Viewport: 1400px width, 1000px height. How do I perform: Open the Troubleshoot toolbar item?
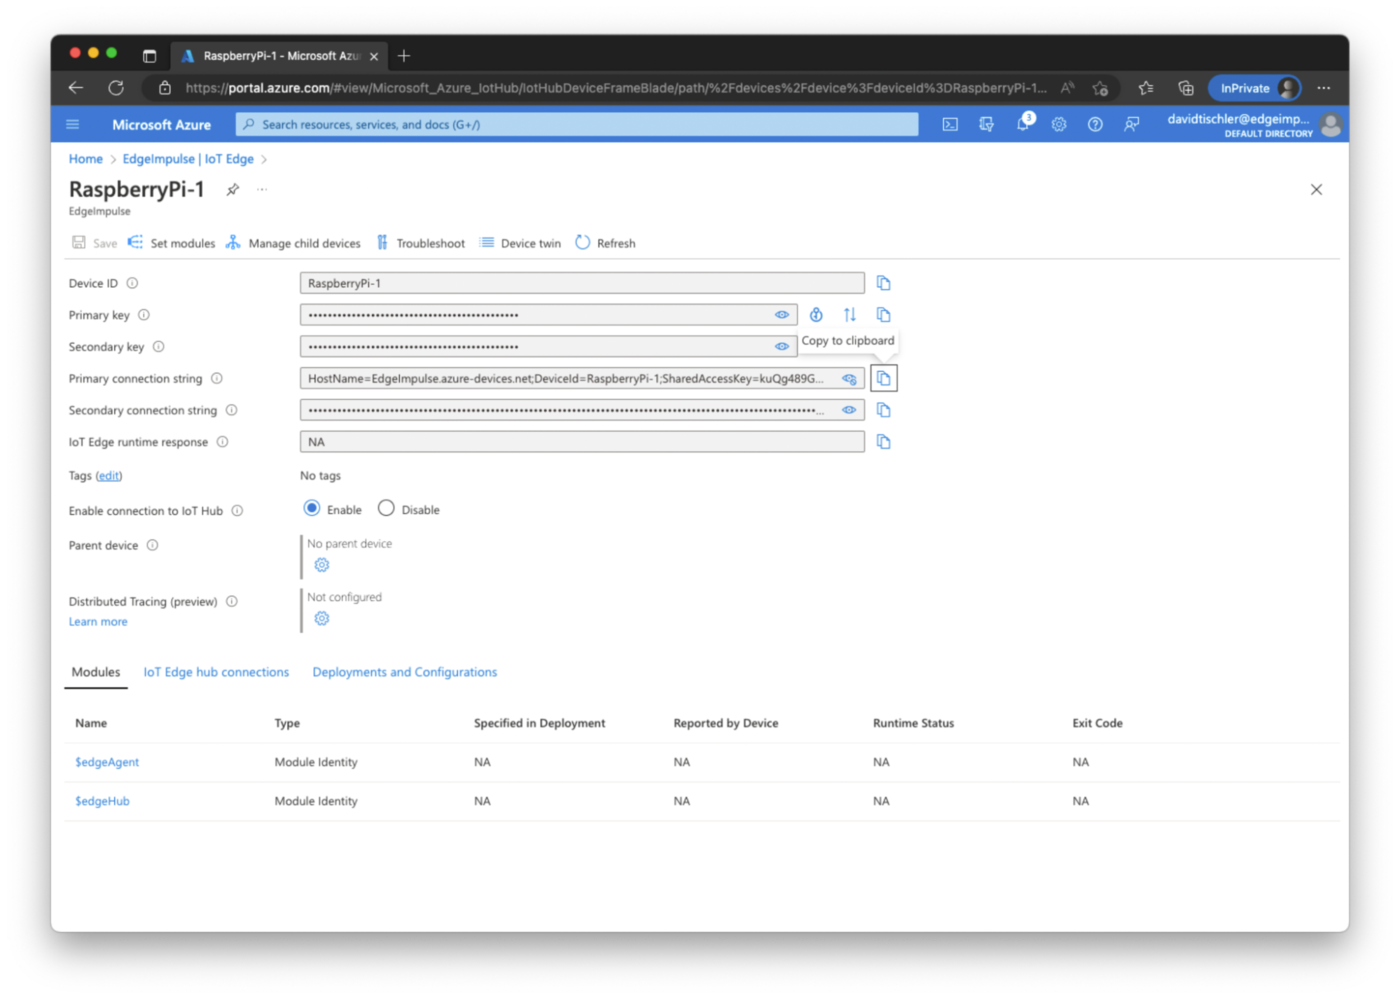click(420, 243)
